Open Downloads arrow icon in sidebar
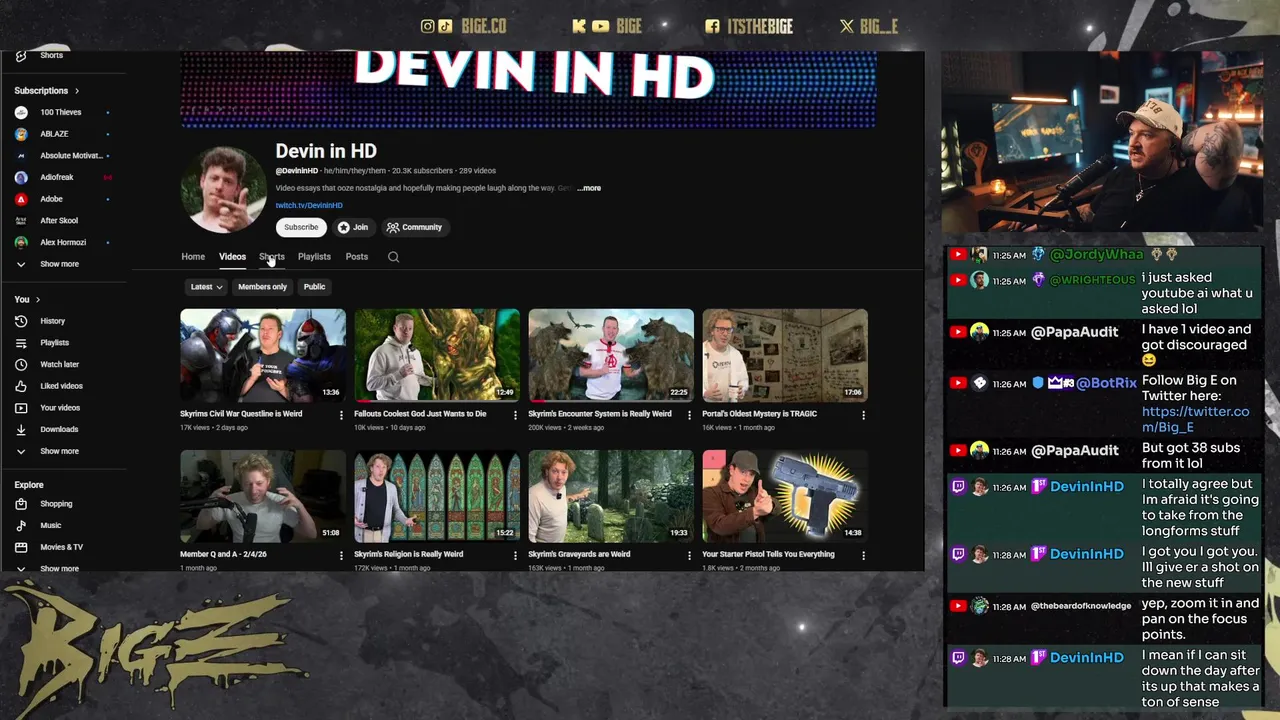This screenshot has width=1280, height=720. (21, 429)
